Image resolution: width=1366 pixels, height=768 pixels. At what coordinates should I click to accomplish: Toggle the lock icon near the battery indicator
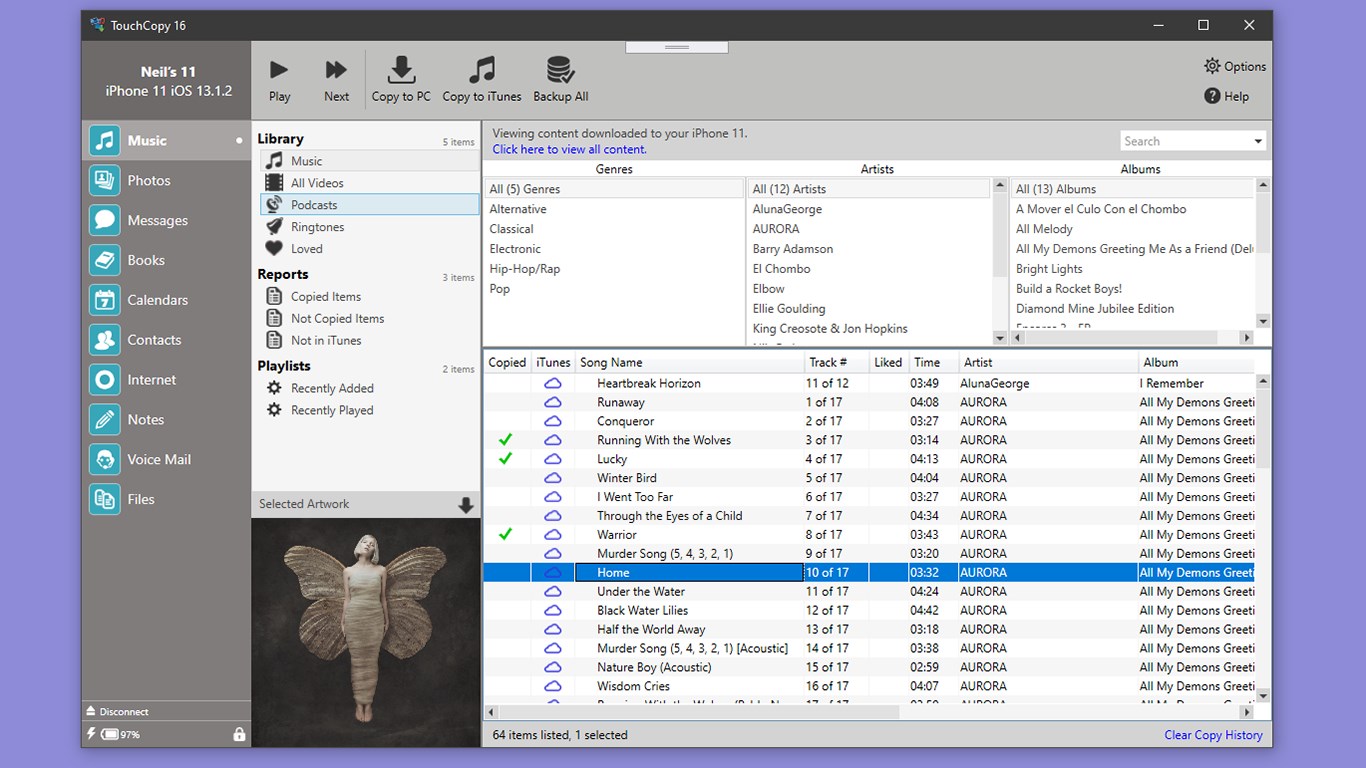pos(239,733)
